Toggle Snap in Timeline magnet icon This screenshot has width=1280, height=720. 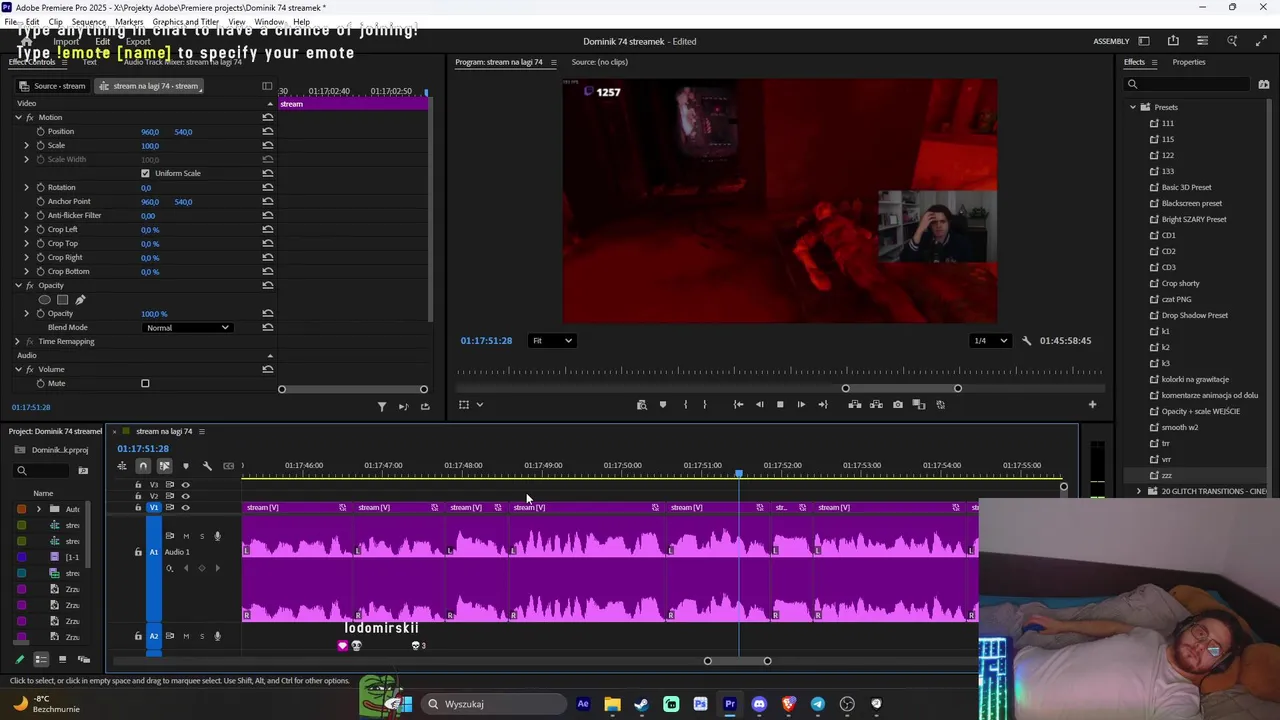[143, 466]
